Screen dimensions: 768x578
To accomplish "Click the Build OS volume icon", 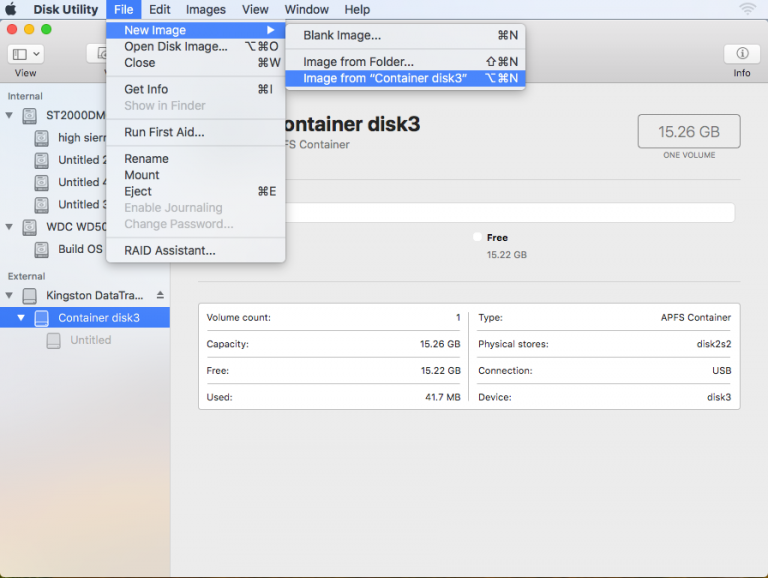I will (42, 249).
